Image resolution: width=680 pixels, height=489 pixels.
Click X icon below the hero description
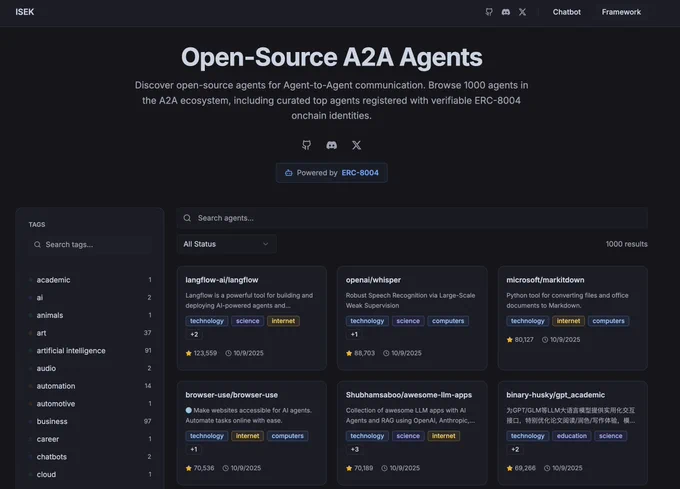pos(356,145)
